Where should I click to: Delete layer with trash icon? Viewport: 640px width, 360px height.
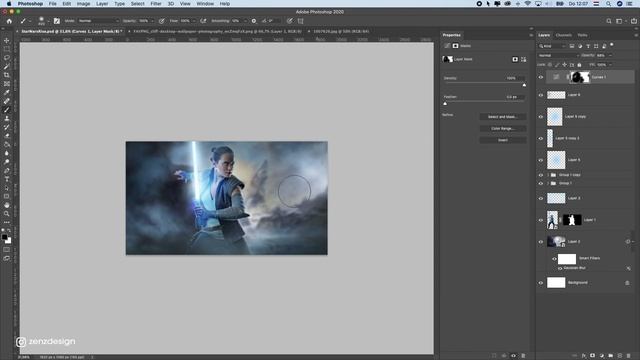pos(629,356)
